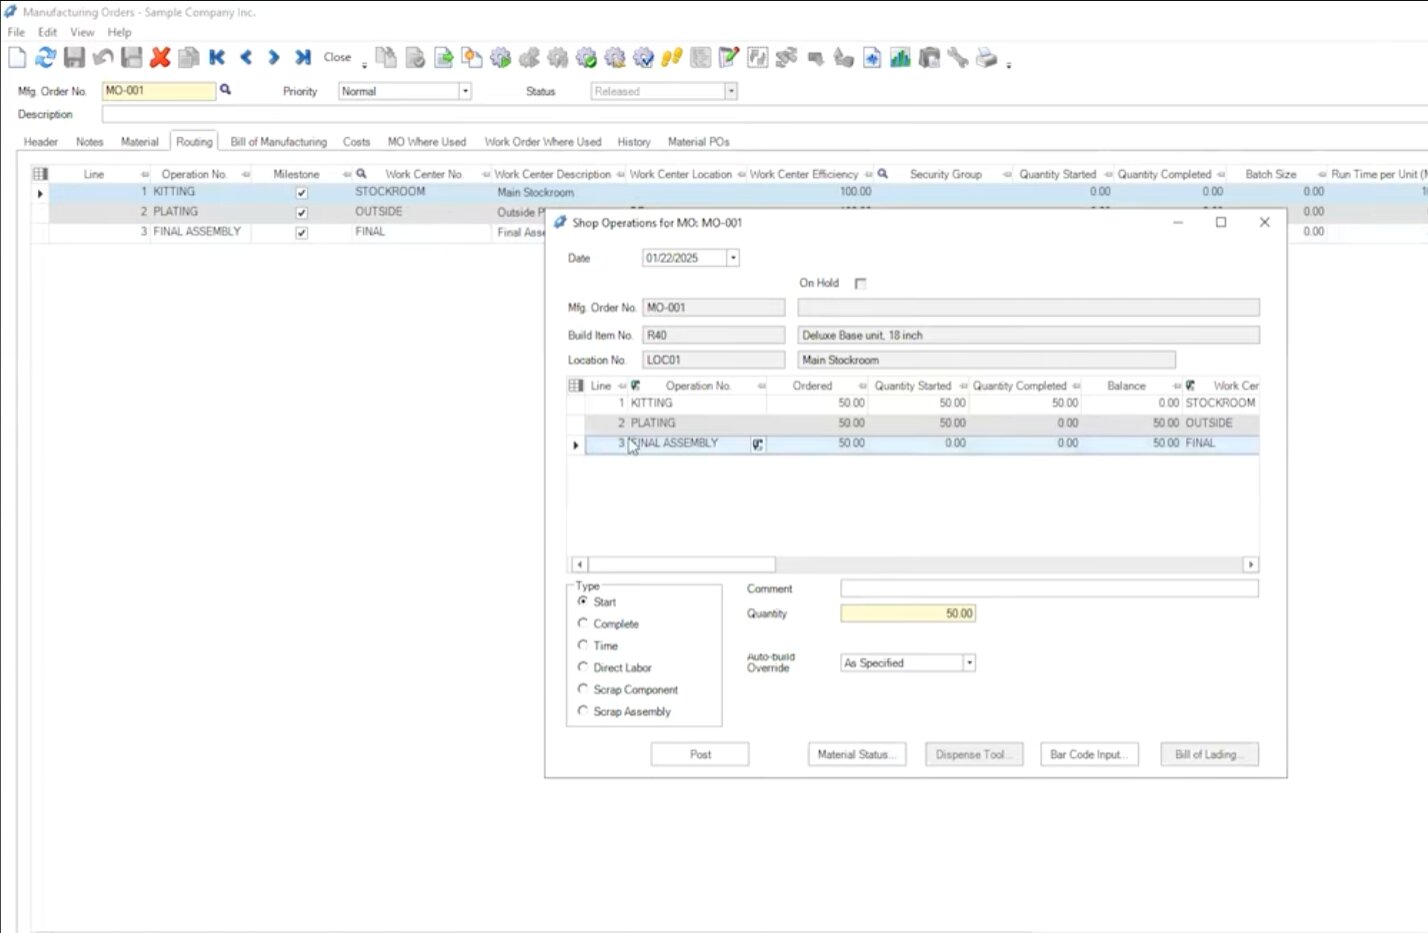Select the Scrap Component radio button

click(583, 689)
